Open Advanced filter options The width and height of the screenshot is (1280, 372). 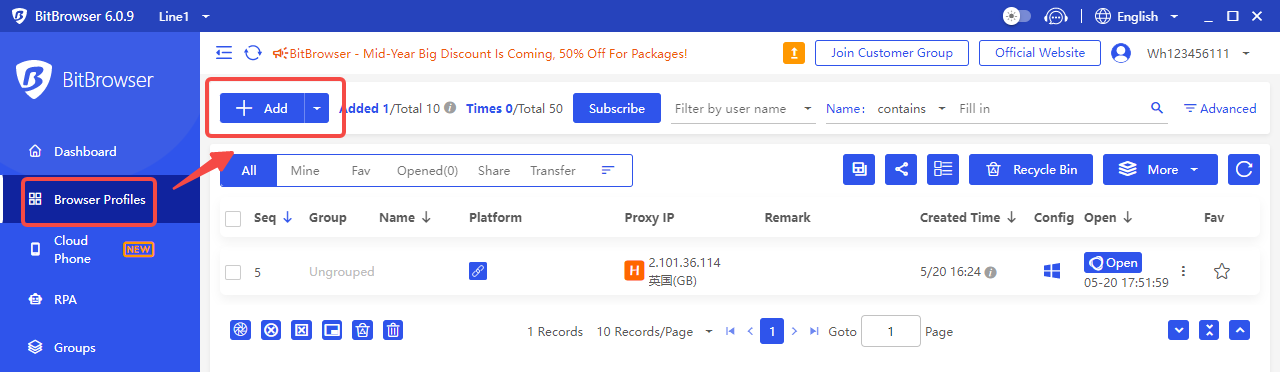(x=1220, y=108)
